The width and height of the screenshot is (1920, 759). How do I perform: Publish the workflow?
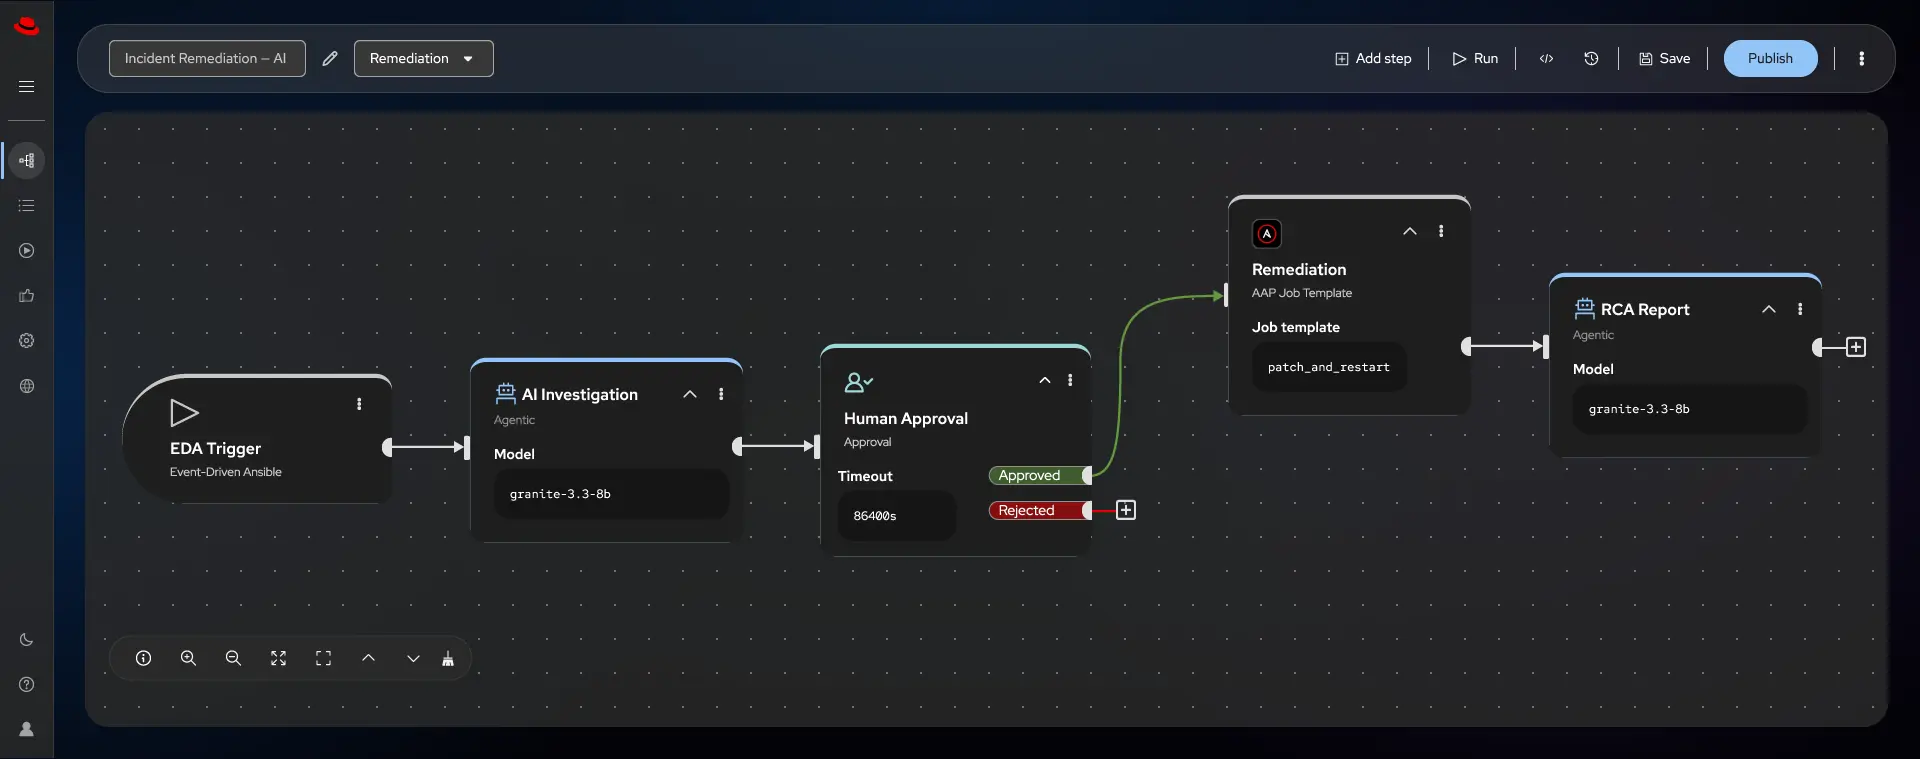coord(1770,58)
